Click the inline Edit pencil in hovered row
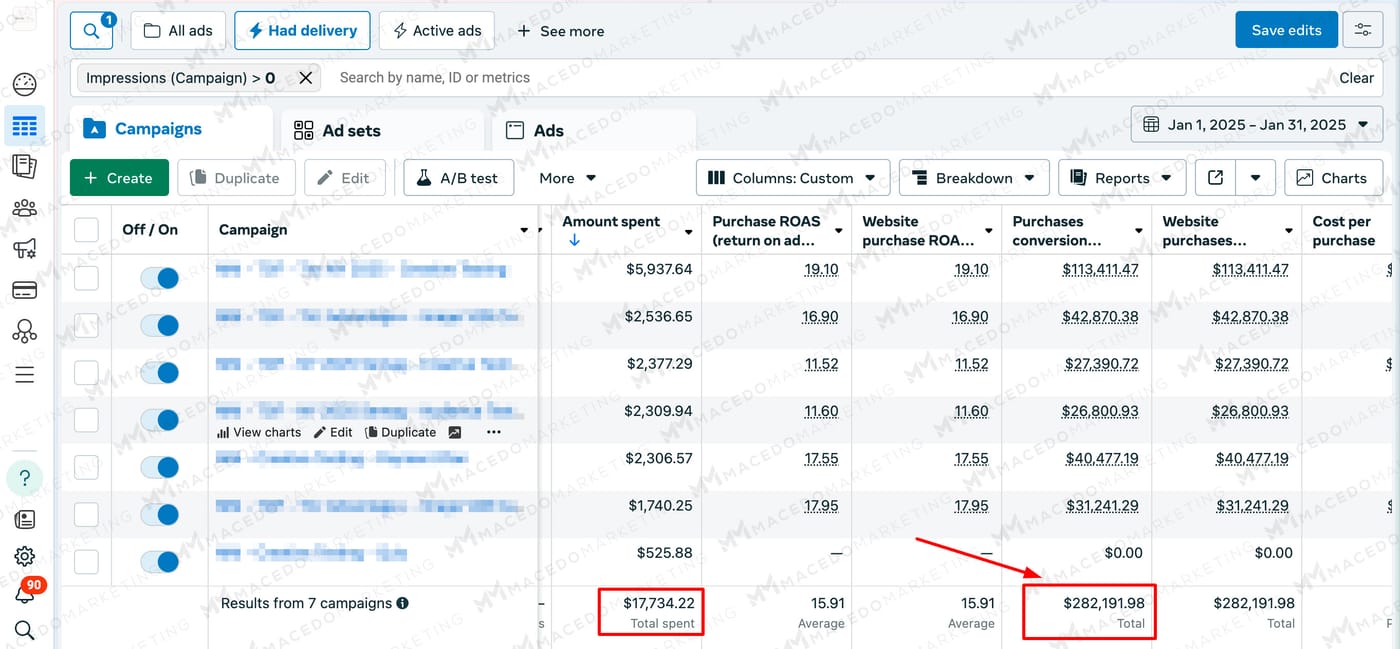1400x649 pixels. point(333,432)
